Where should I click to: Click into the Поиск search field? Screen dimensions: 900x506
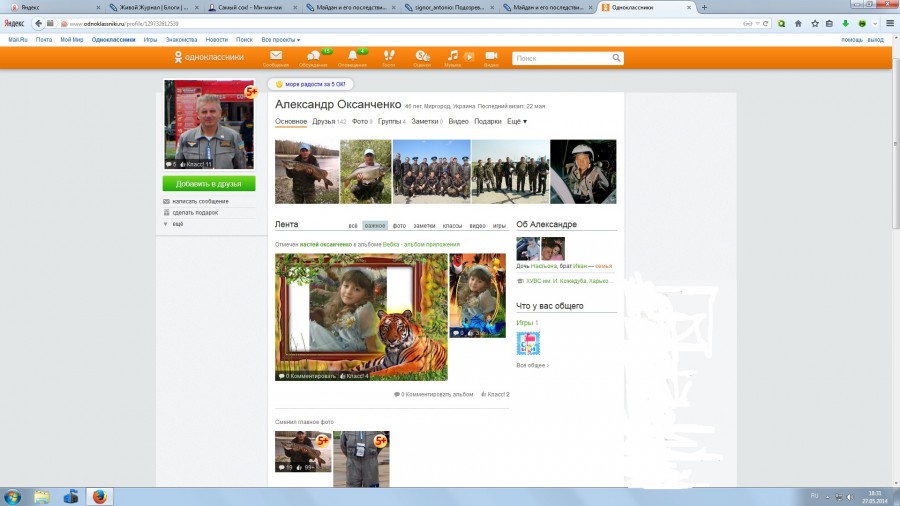coord(560,58)
